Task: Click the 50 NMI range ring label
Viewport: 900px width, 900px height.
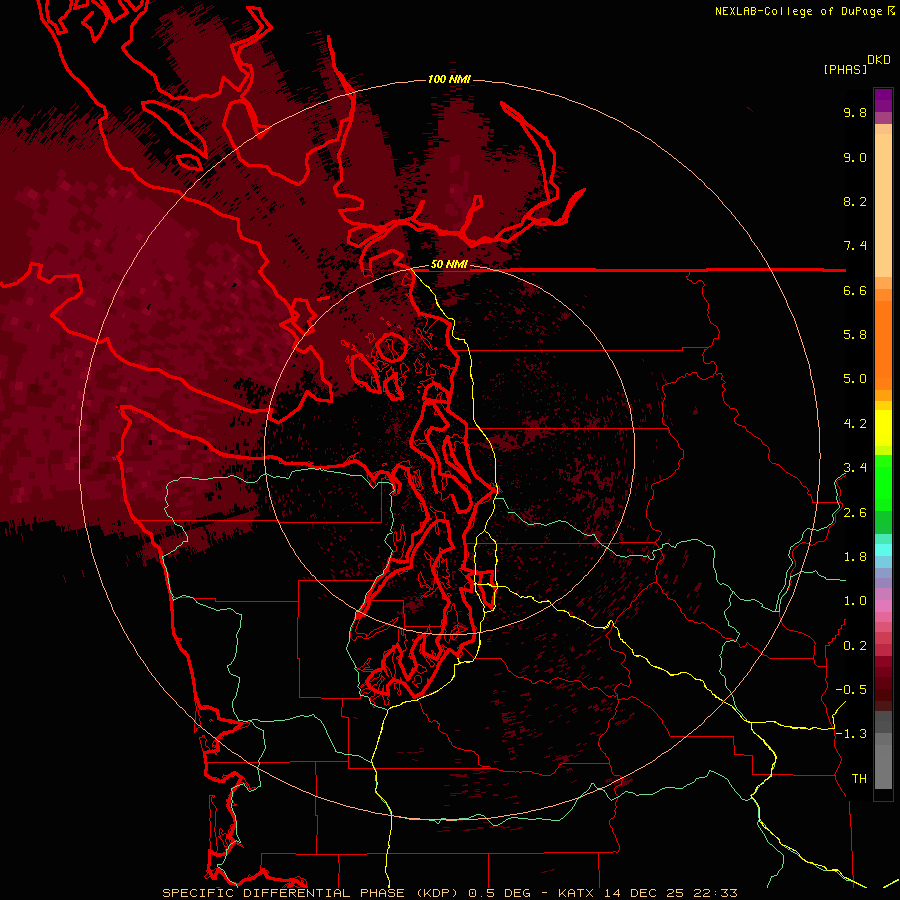Action: coord(449,264)
